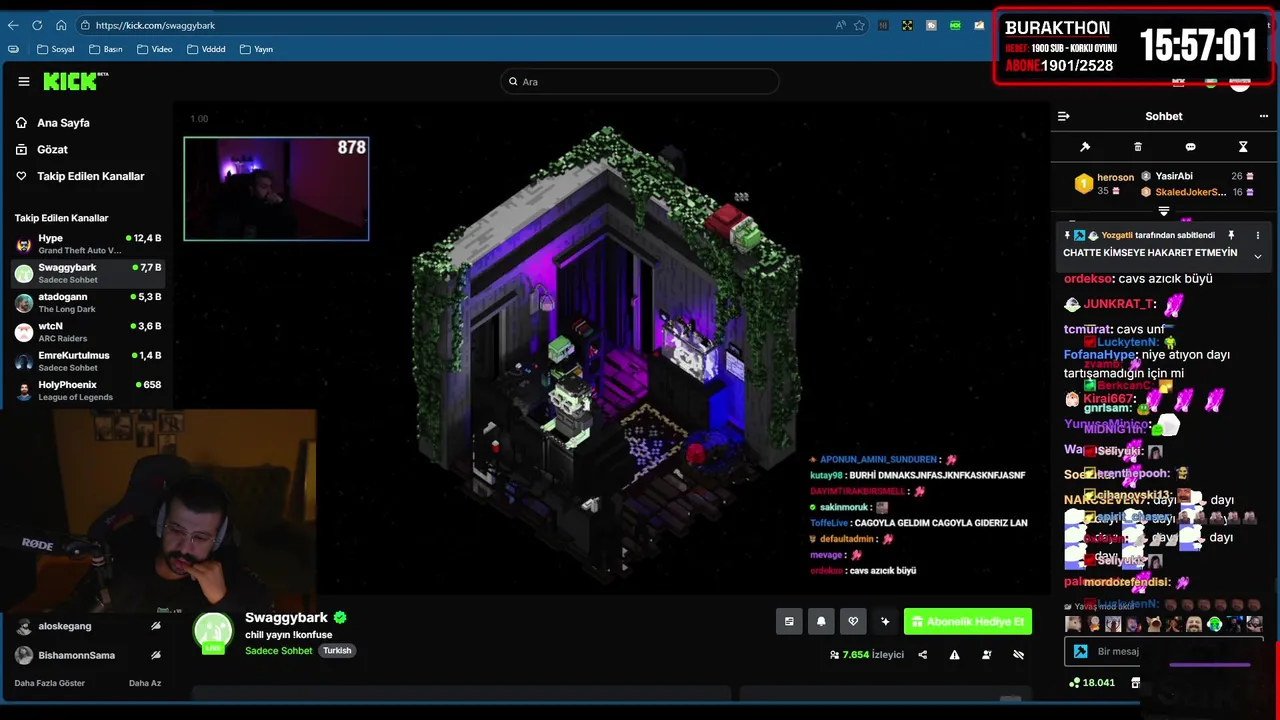Open the Yayın bookmarks folder
Viewport: 1280px width, 720px height.
(x=257, y=49)
